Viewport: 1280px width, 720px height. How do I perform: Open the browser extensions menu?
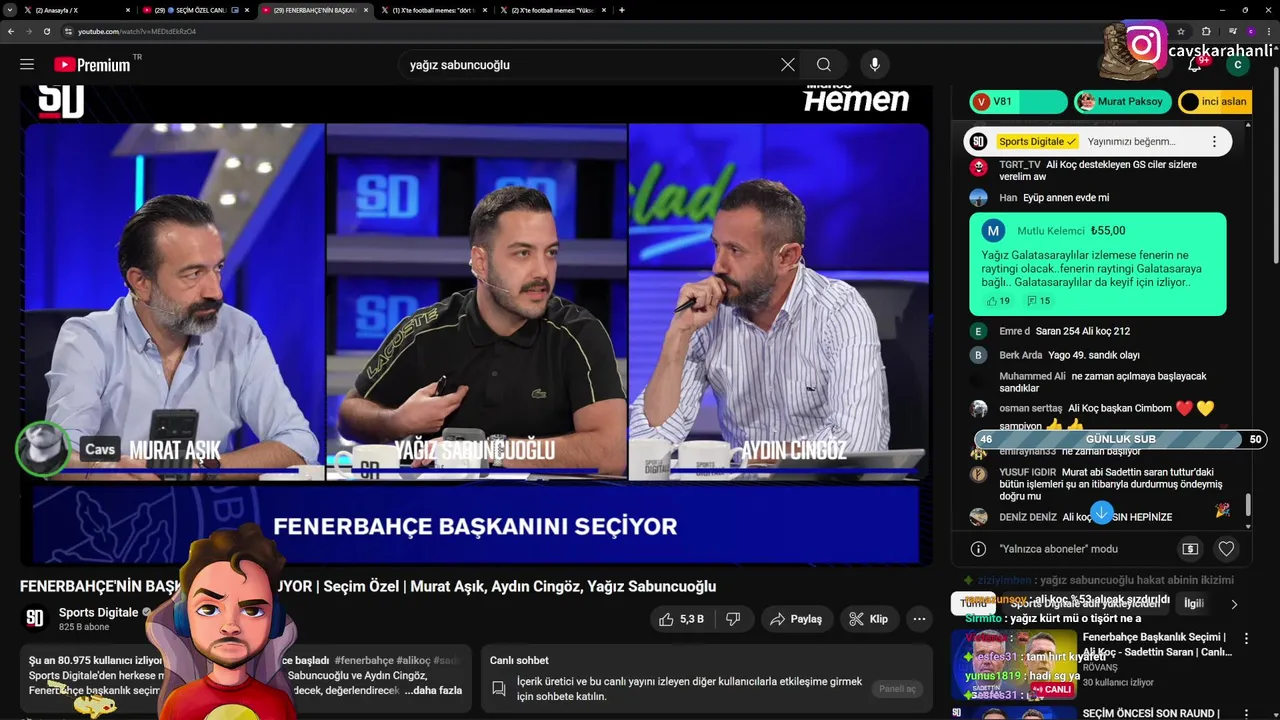pyautogui.click(x=1206, y=31)
